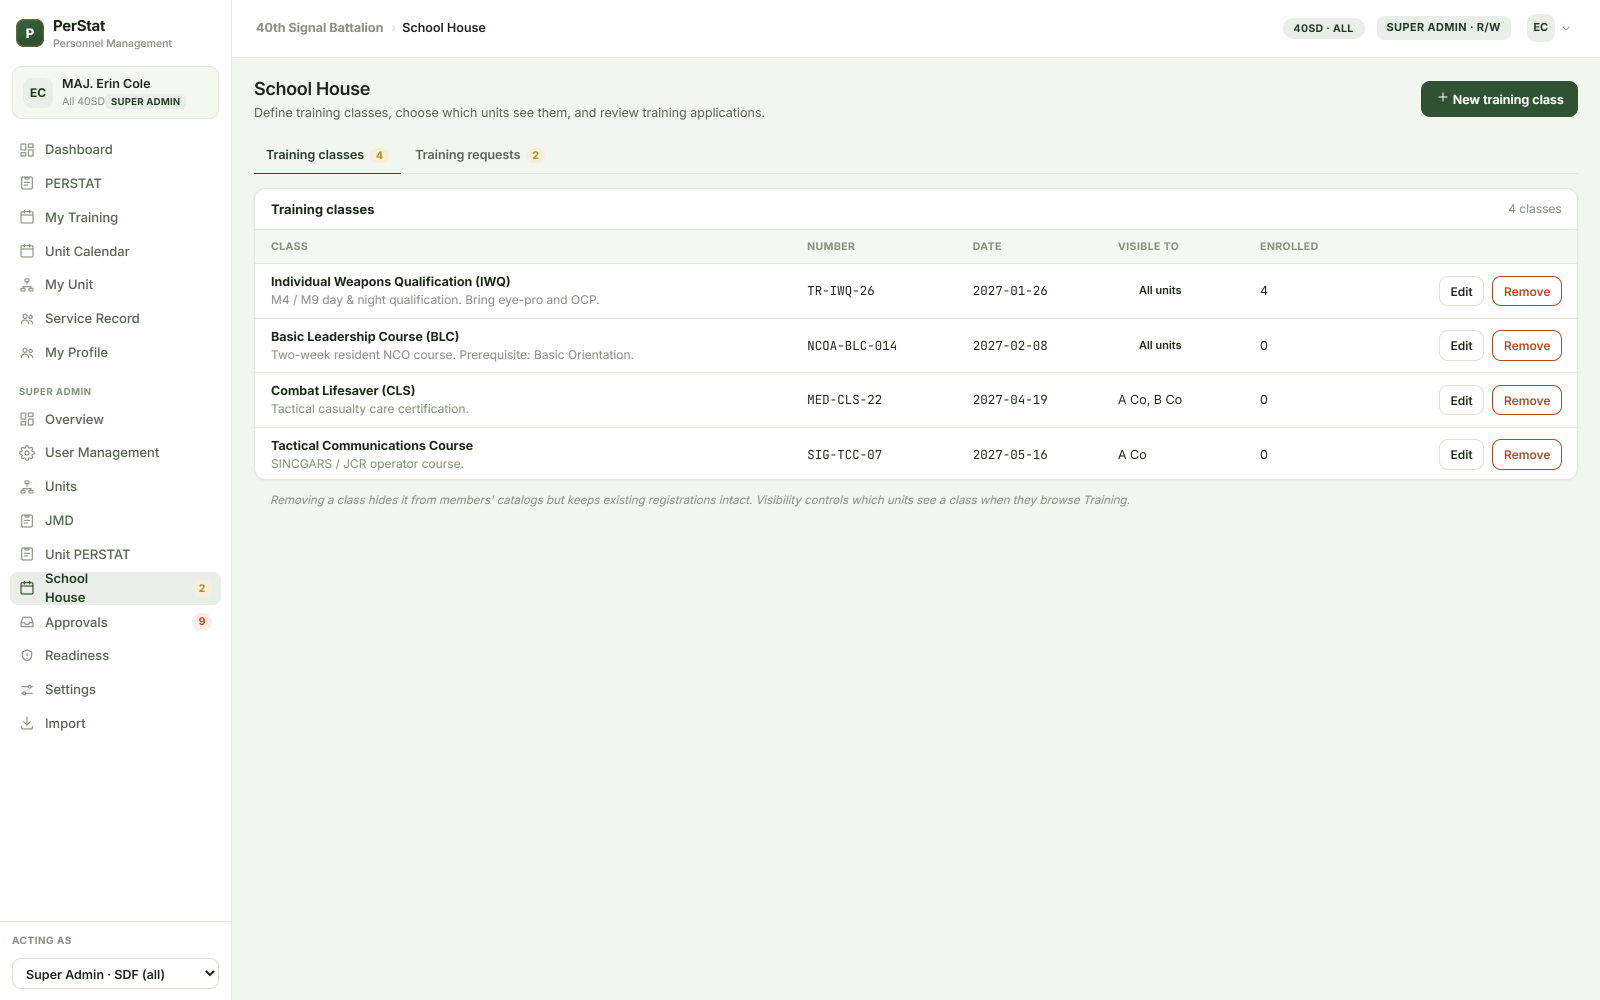Remove the Basic Leadership Course class
This screenshot has width=1600, height=1000.
(x=1527, y=346)
